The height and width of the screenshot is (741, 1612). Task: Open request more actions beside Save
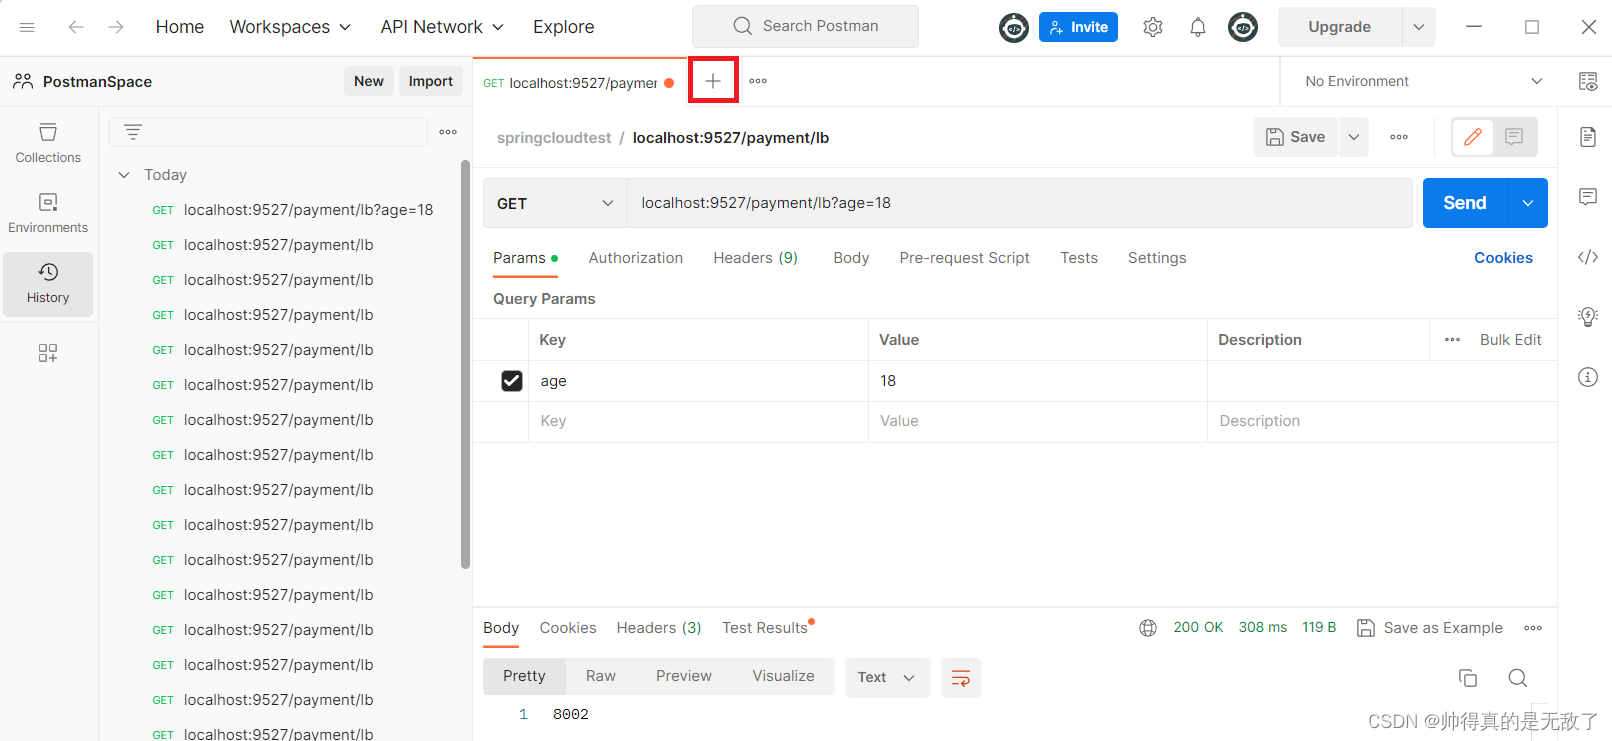pyautogui.click(x=1399, y=137)
